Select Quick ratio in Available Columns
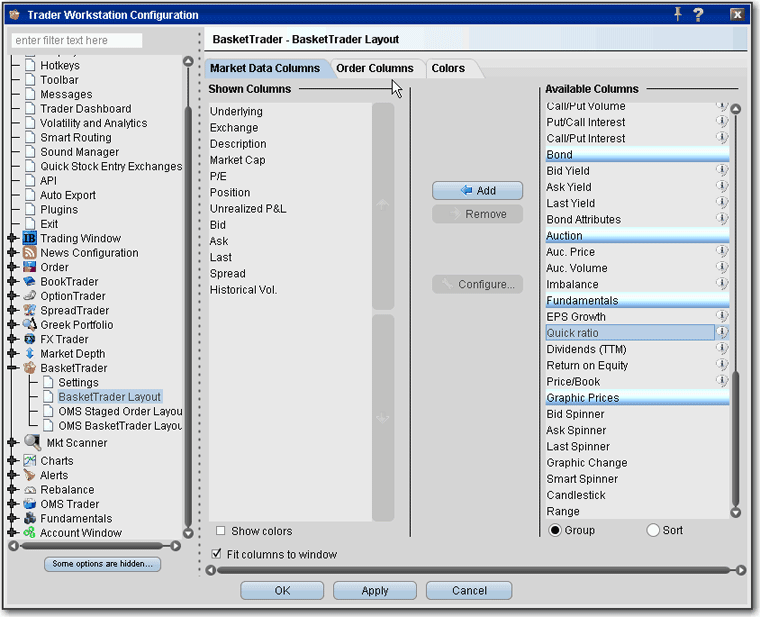Screen dimensions: 760x617 pos(630,332)
